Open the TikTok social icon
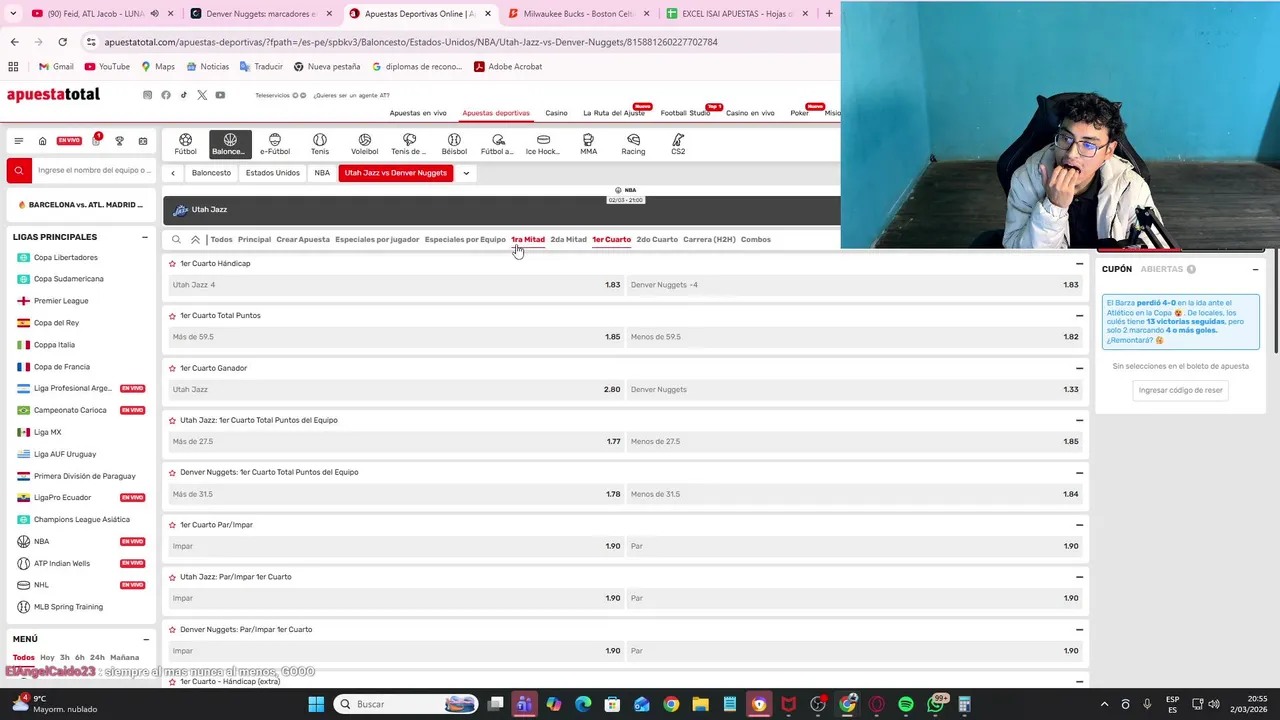The height and width of the screenshot is (720, 1280). (183, 95)
